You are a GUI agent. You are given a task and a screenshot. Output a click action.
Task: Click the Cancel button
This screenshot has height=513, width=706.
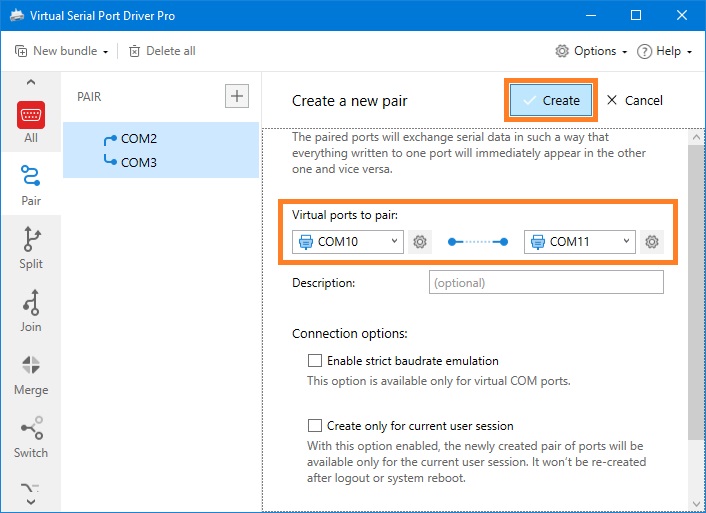634,100
